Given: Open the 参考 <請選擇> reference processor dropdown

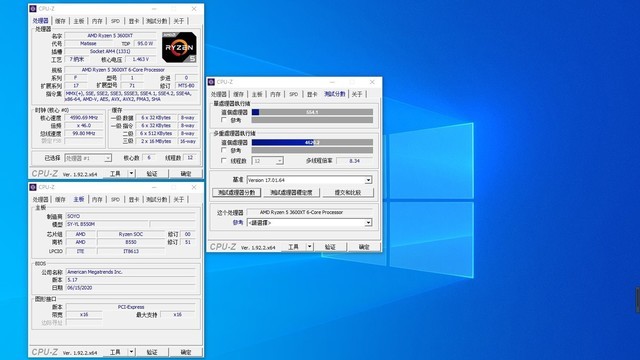Looking at the screenshot, I should (x=309, y=223).
